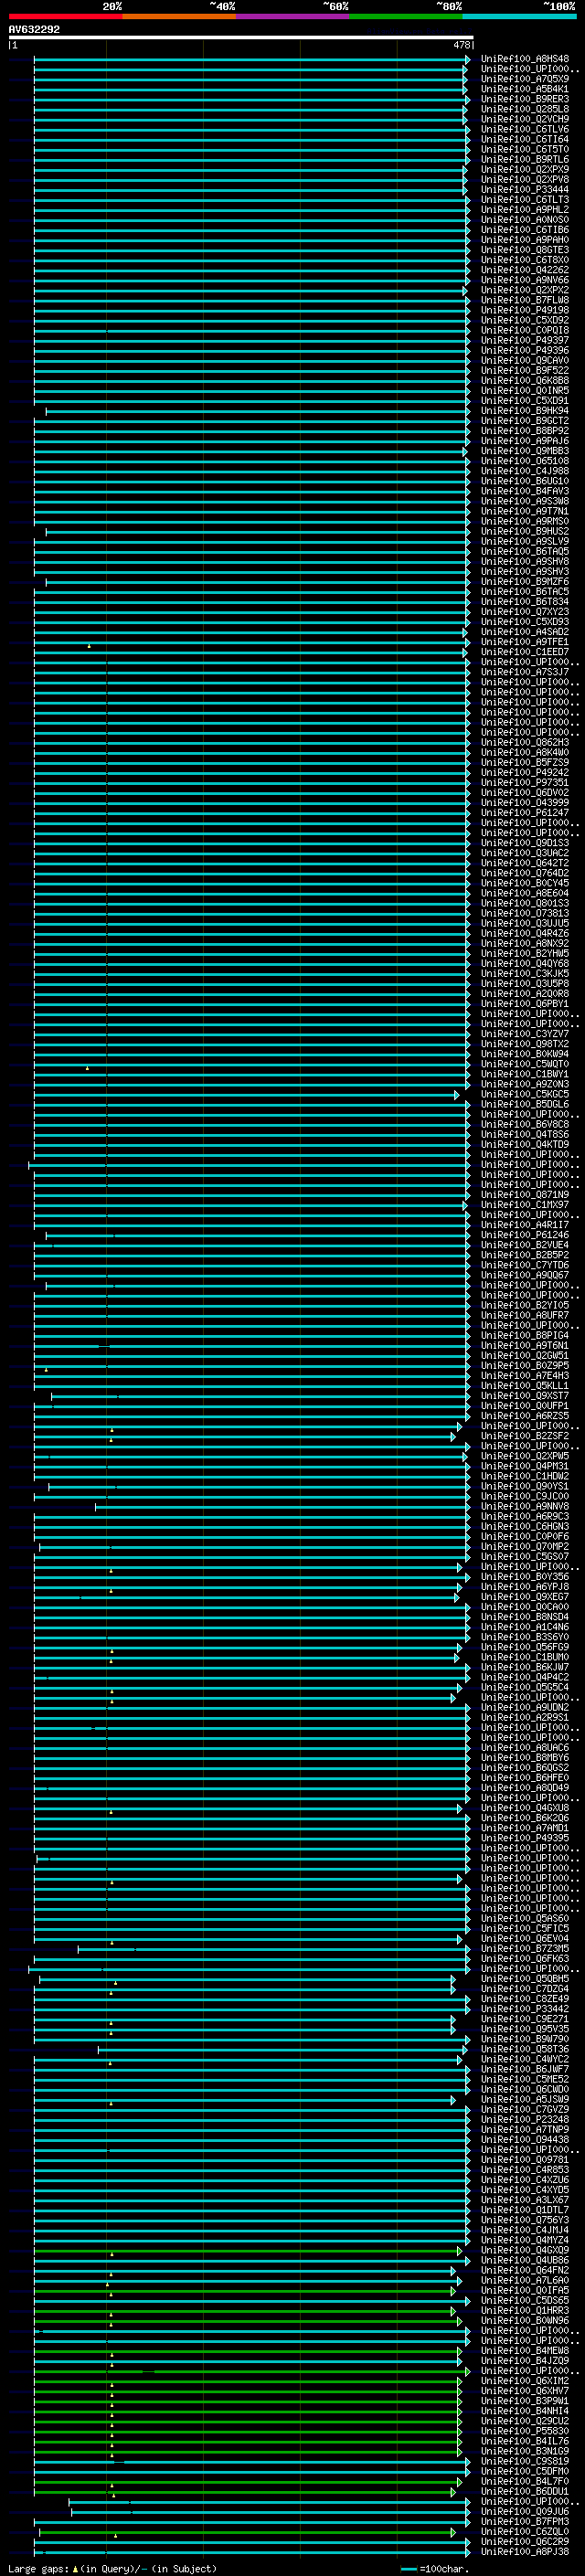Viewport: 585px width, 2576px height.
Task: Select the UniRef100_C1EED7 label
Action: [524, 652]
